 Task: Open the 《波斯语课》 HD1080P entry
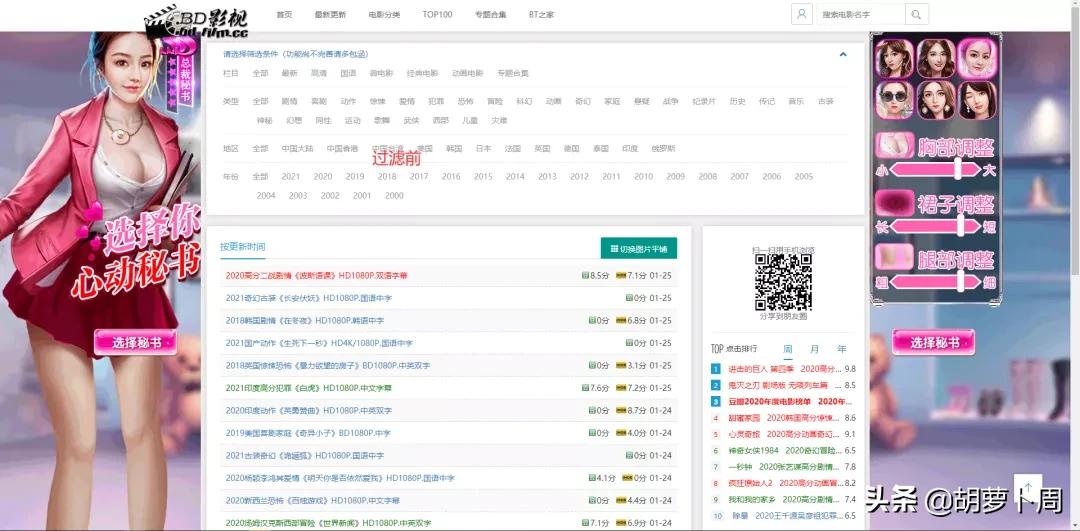[316, 275]
